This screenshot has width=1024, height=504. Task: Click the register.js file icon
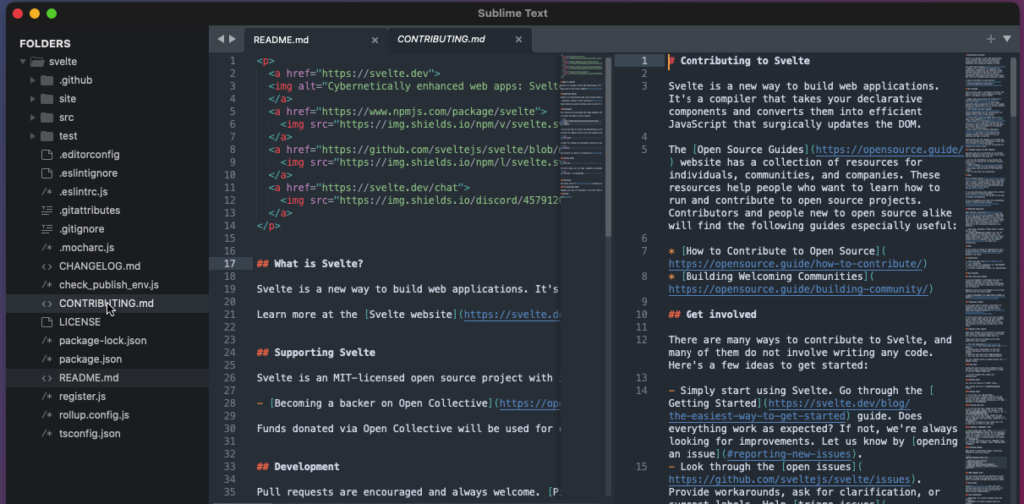[x=47, y=397]
